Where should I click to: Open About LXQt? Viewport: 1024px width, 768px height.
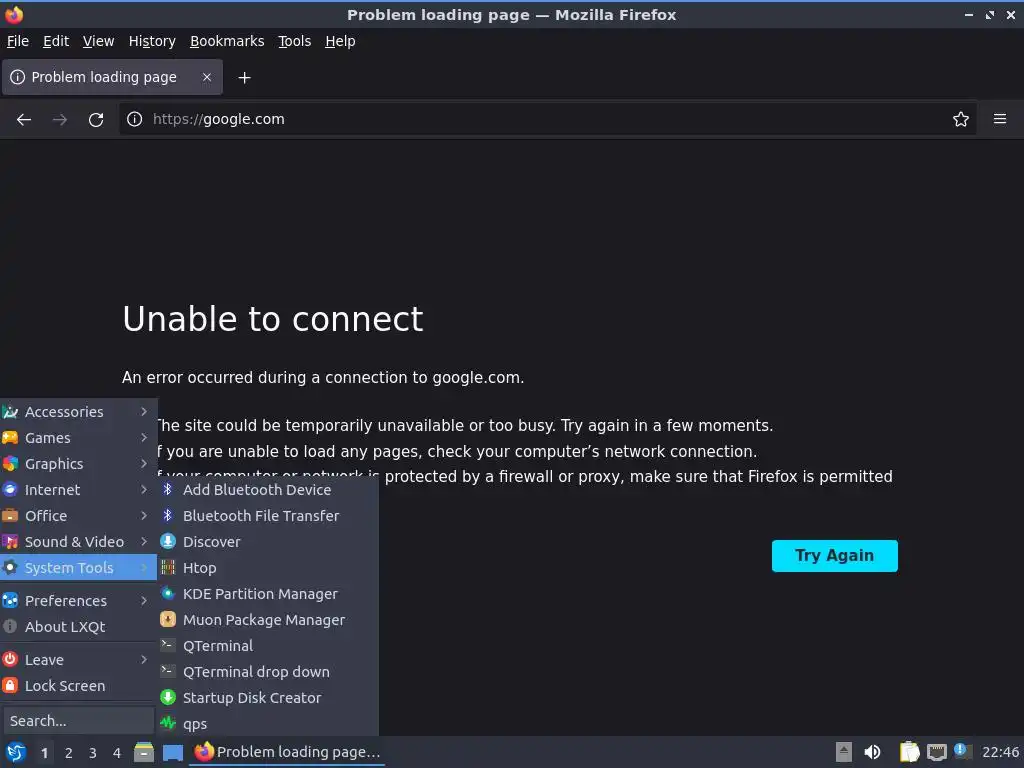(78, 627)
